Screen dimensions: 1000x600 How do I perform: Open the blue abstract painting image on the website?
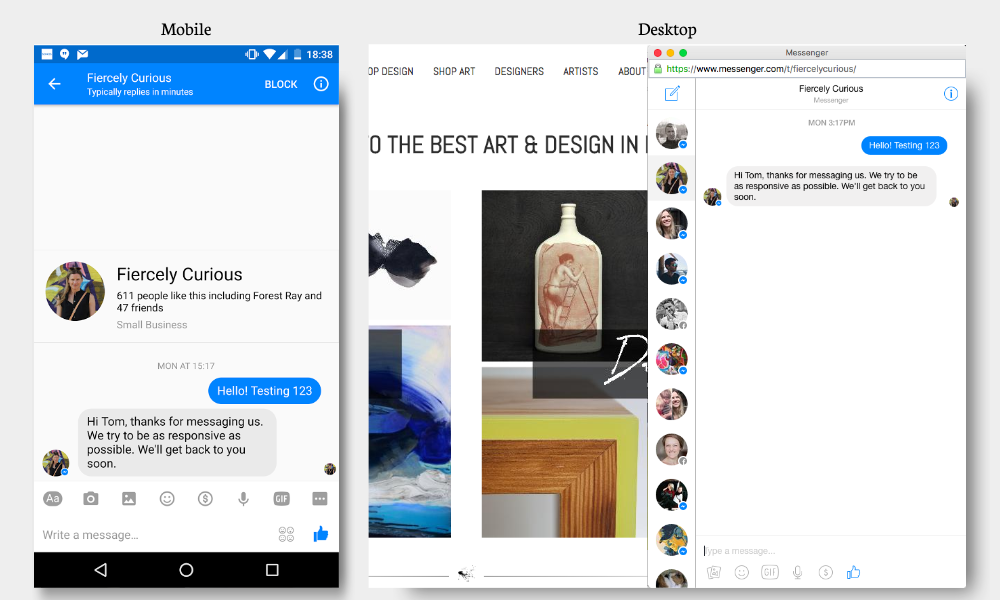pos(409,432)
